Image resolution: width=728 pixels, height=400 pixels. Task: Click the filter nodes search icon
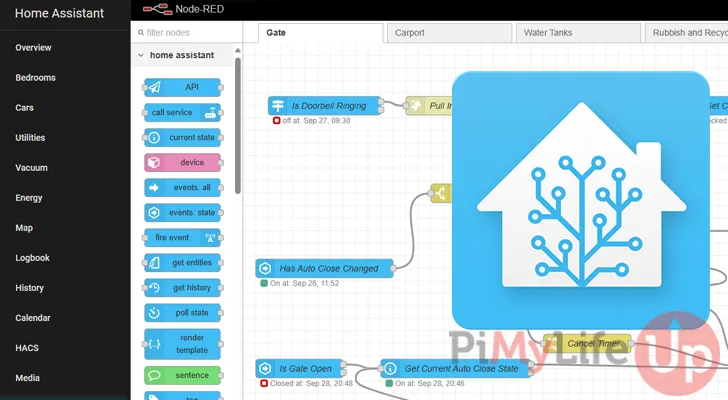140,32
